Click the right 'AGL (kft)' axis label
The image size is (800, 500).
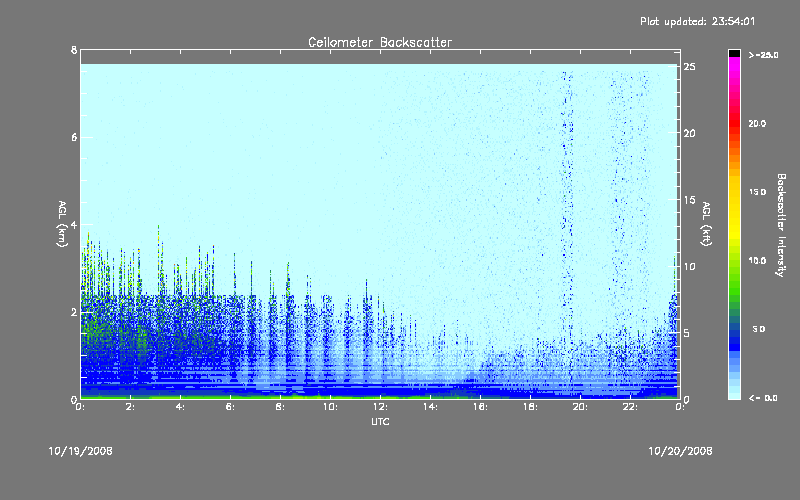[707, 224]
